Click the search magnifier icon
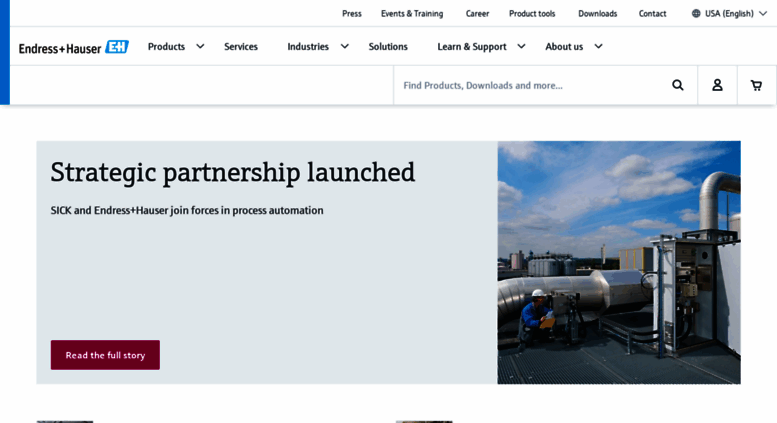 point(677,85)
